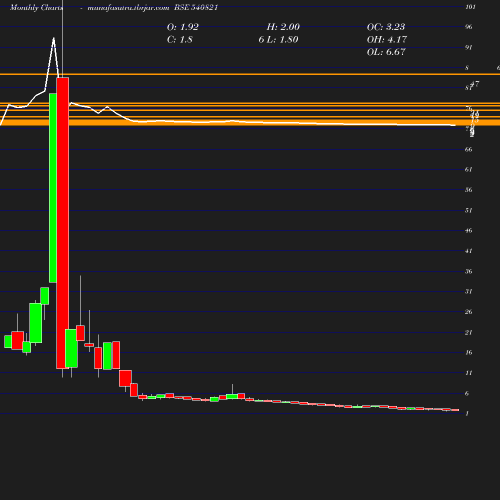Click the BSE 540821 ticker label

(x=196, y=7)
